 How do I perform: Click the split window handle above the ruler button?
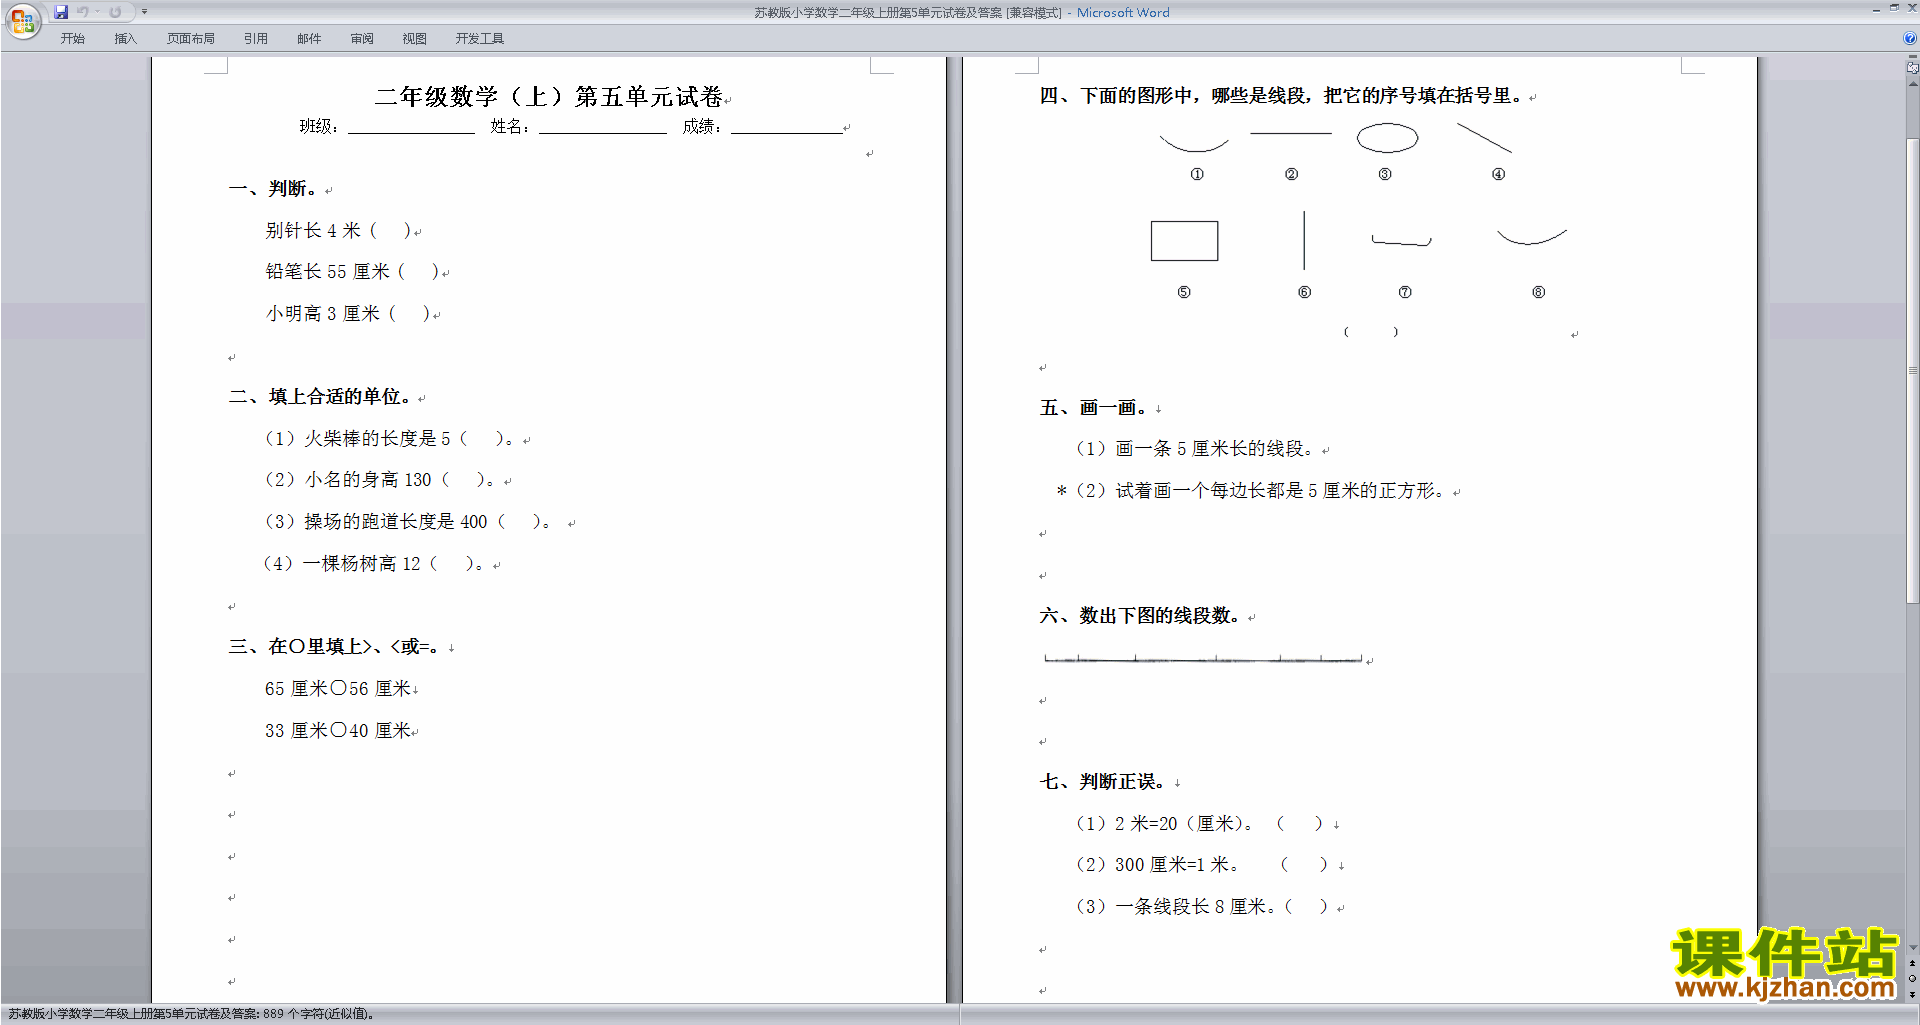1912,58
